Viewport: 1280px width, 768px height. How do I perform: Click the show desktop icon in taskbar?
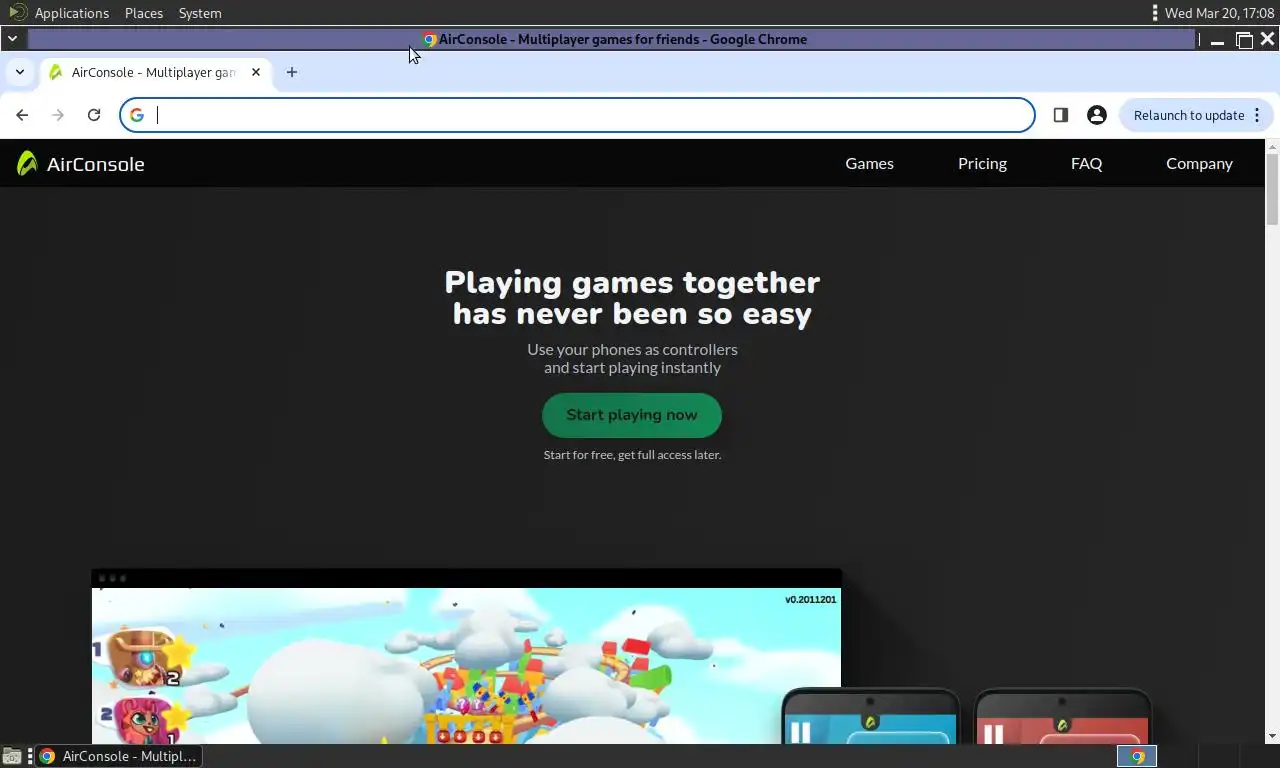(12, 756)
